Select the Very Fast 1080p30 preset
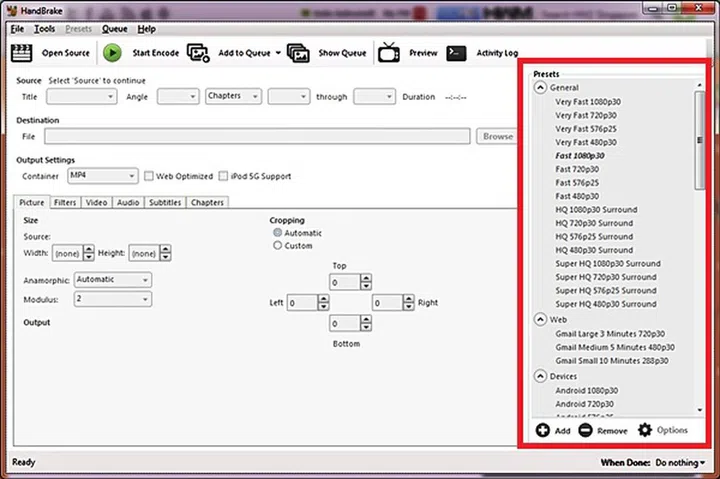 (588, 102)
